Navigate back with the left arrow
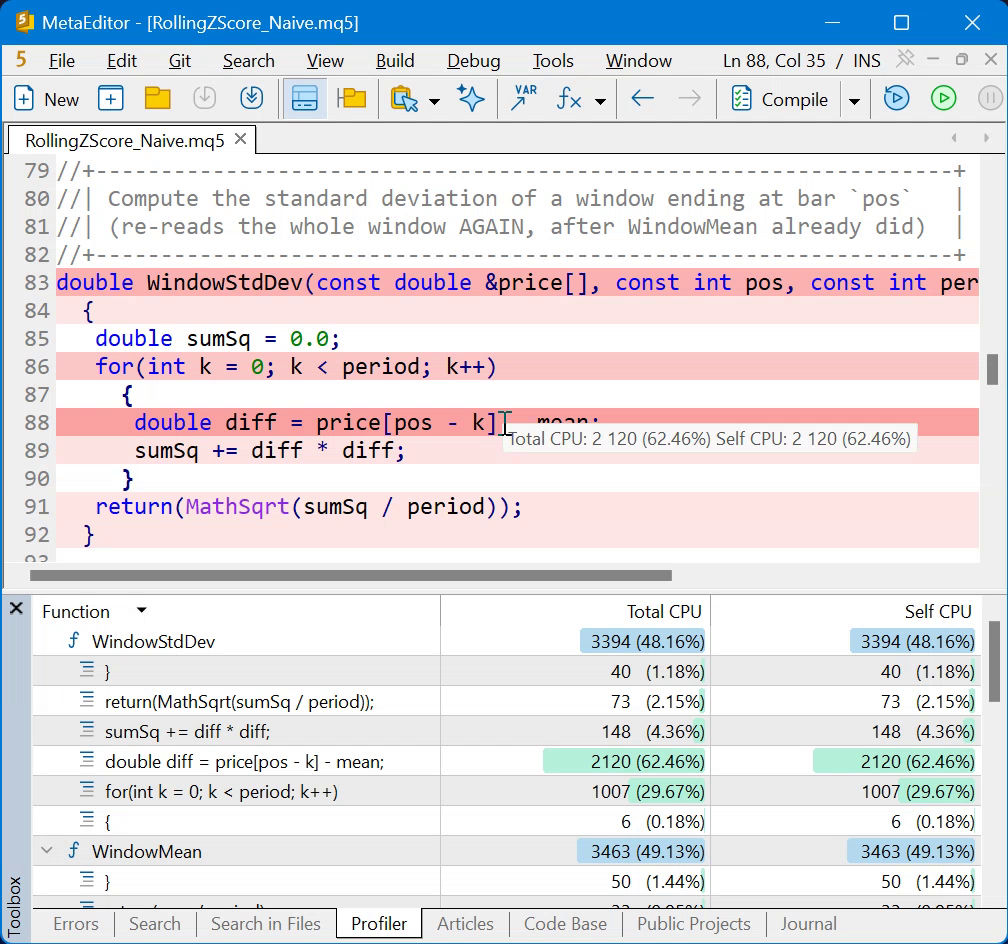 point(642,99)
